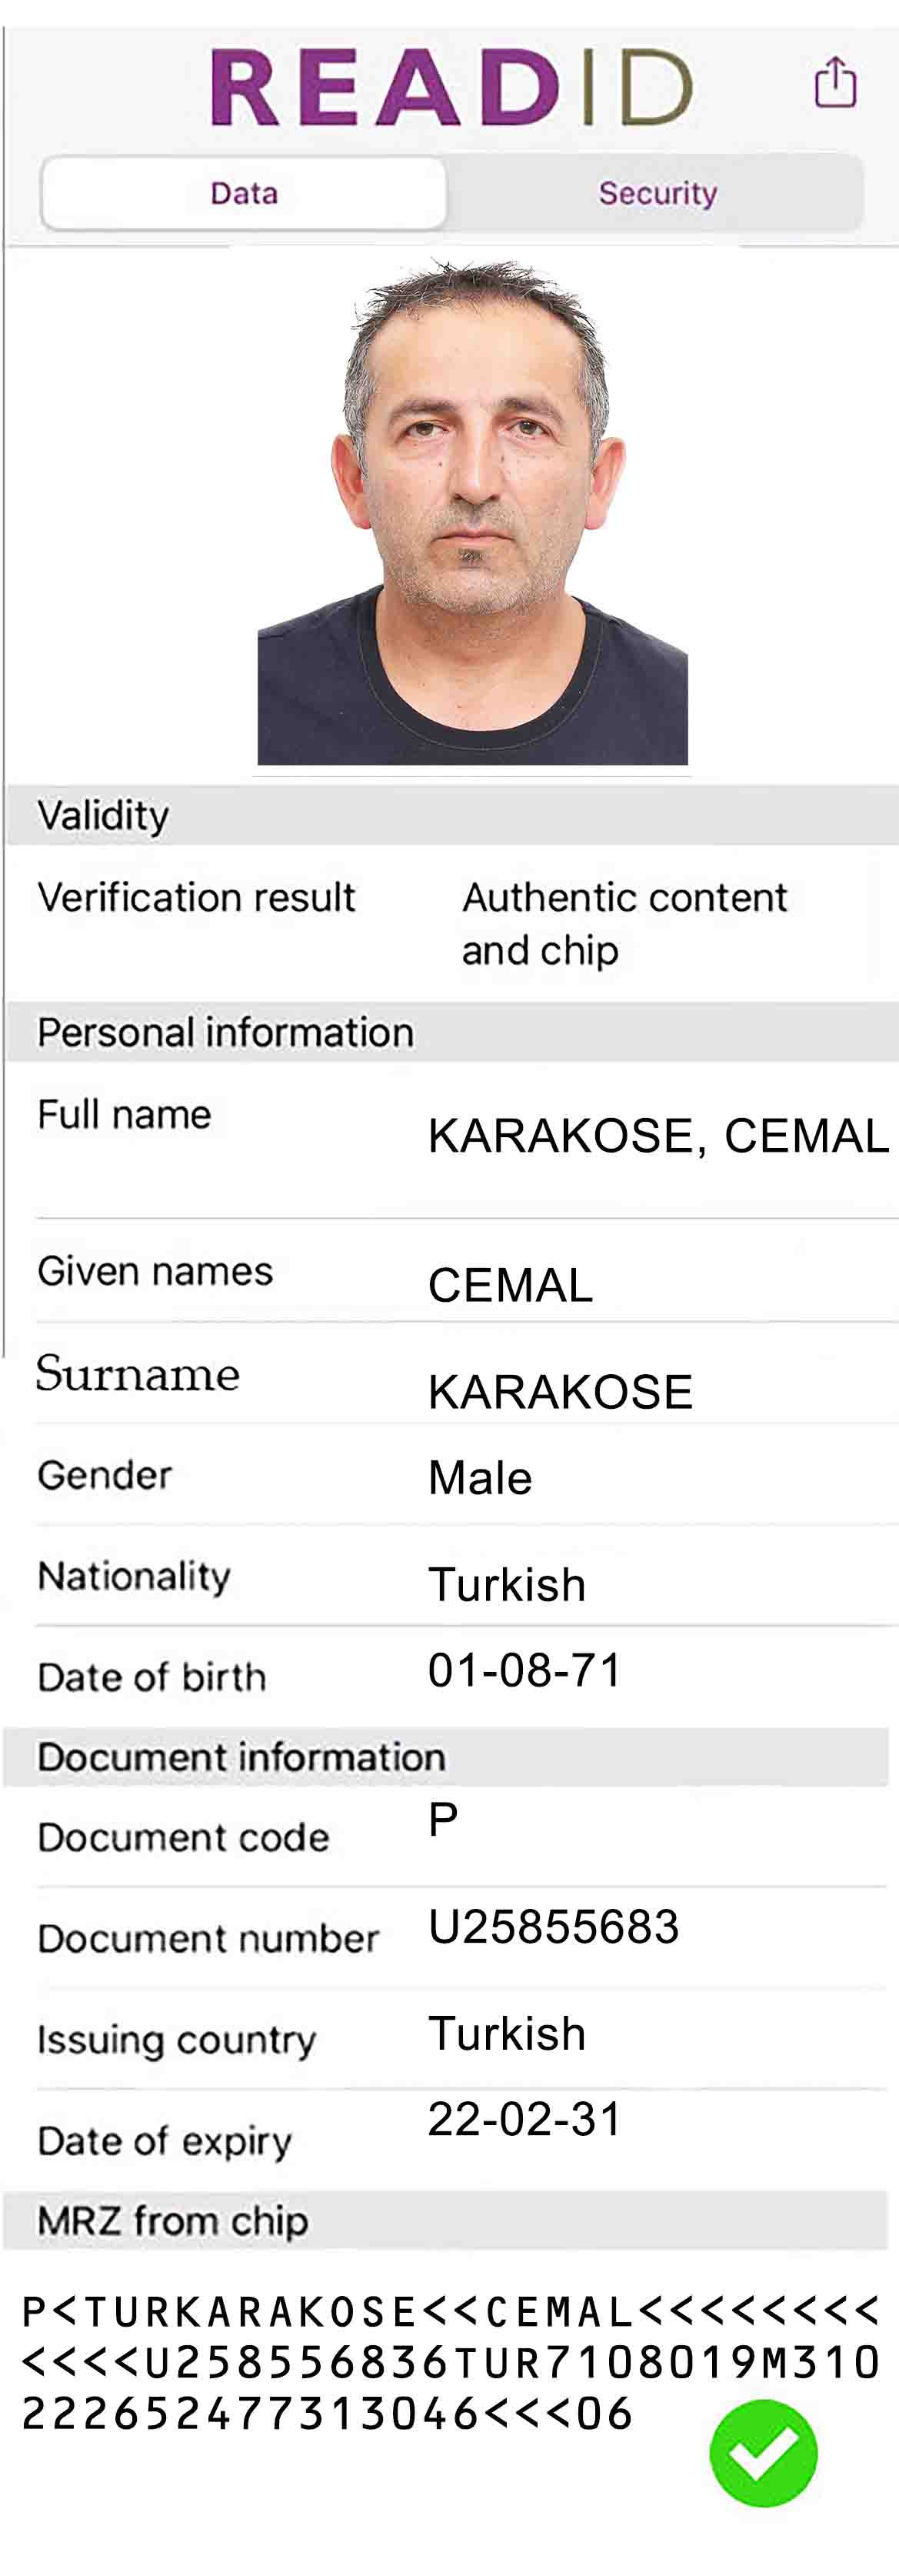Tap the passport photo thumbnail
Image resolution: width=899 pixels, height=2576 pixels.
(x=472, y=513)
